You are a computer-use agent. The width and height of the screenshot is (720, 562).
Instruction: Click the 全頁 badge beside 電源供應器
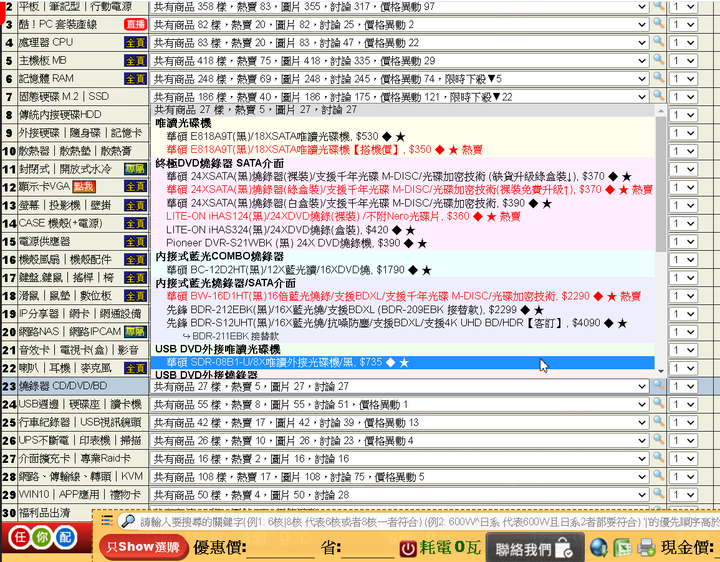(x=135, y=242)
